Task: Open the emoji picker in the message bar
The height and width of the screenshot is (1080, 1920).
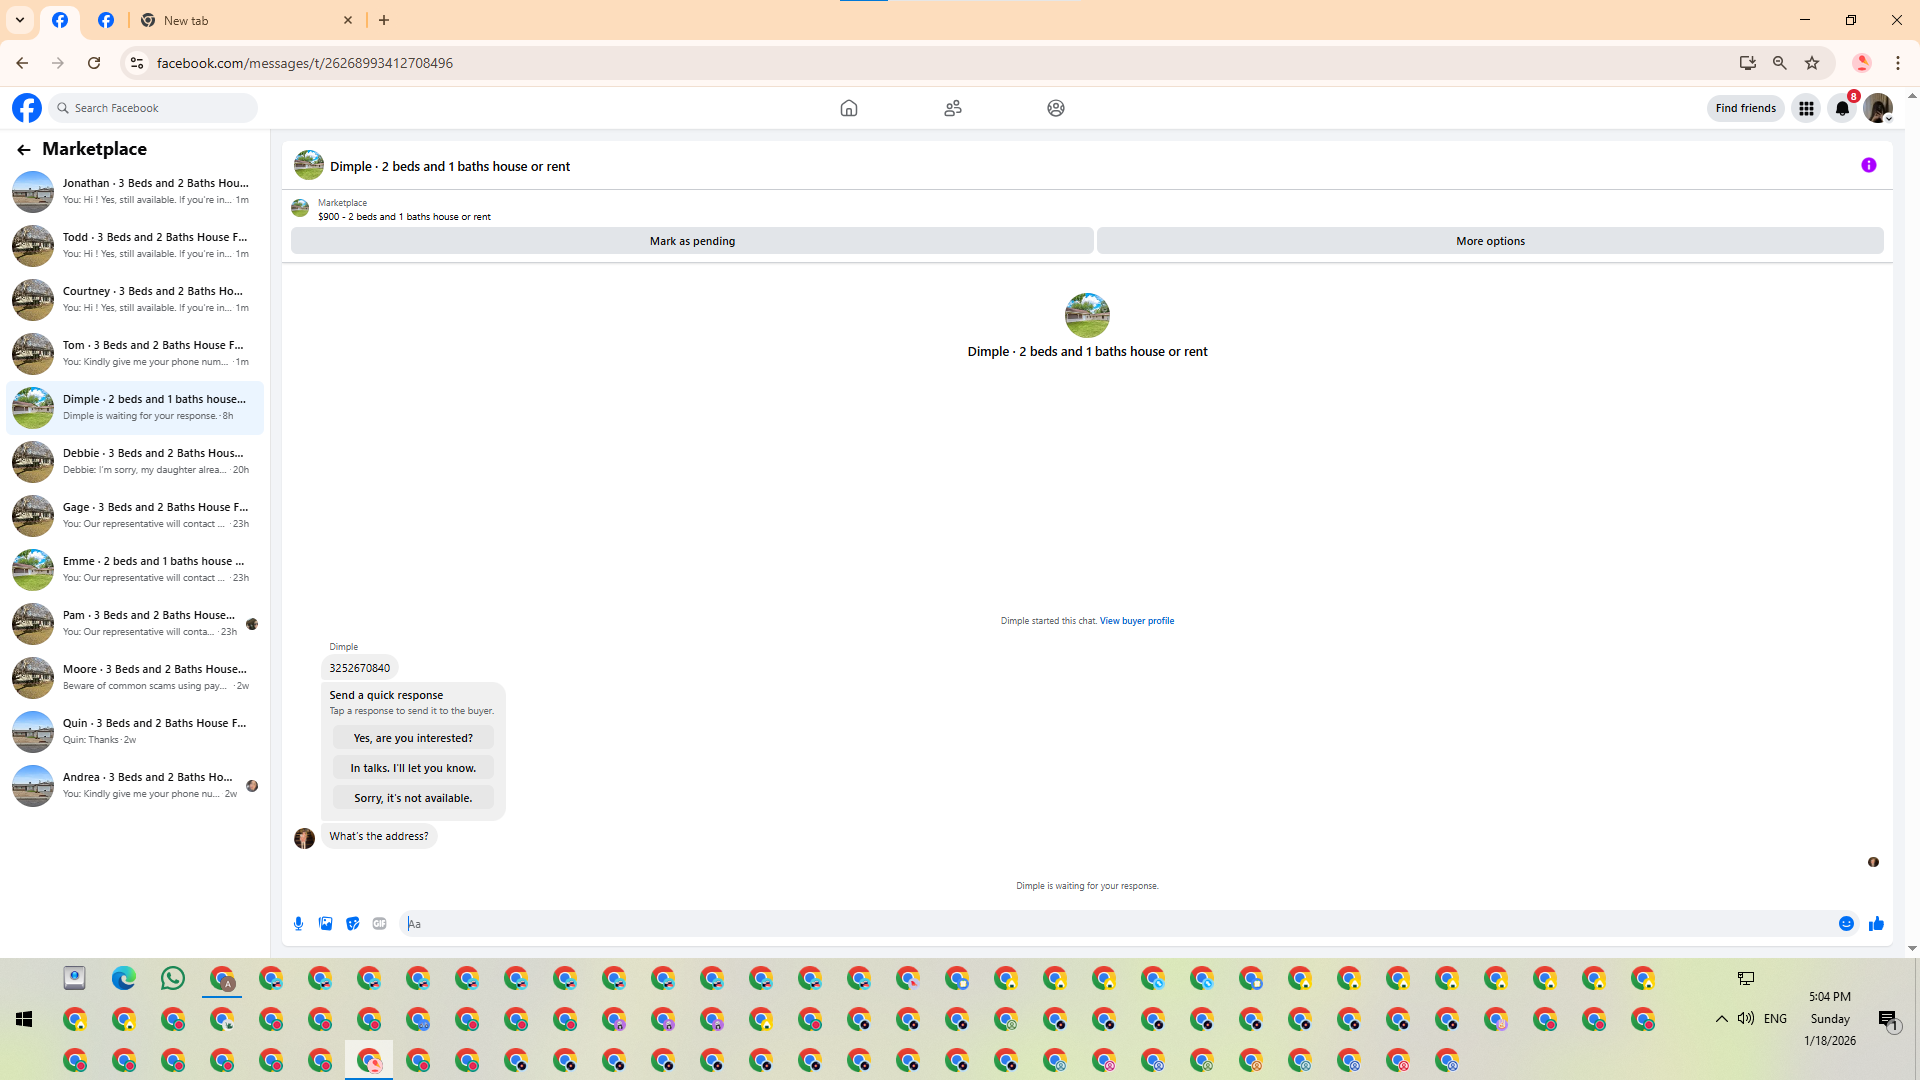Action: tap(1846, 924)
